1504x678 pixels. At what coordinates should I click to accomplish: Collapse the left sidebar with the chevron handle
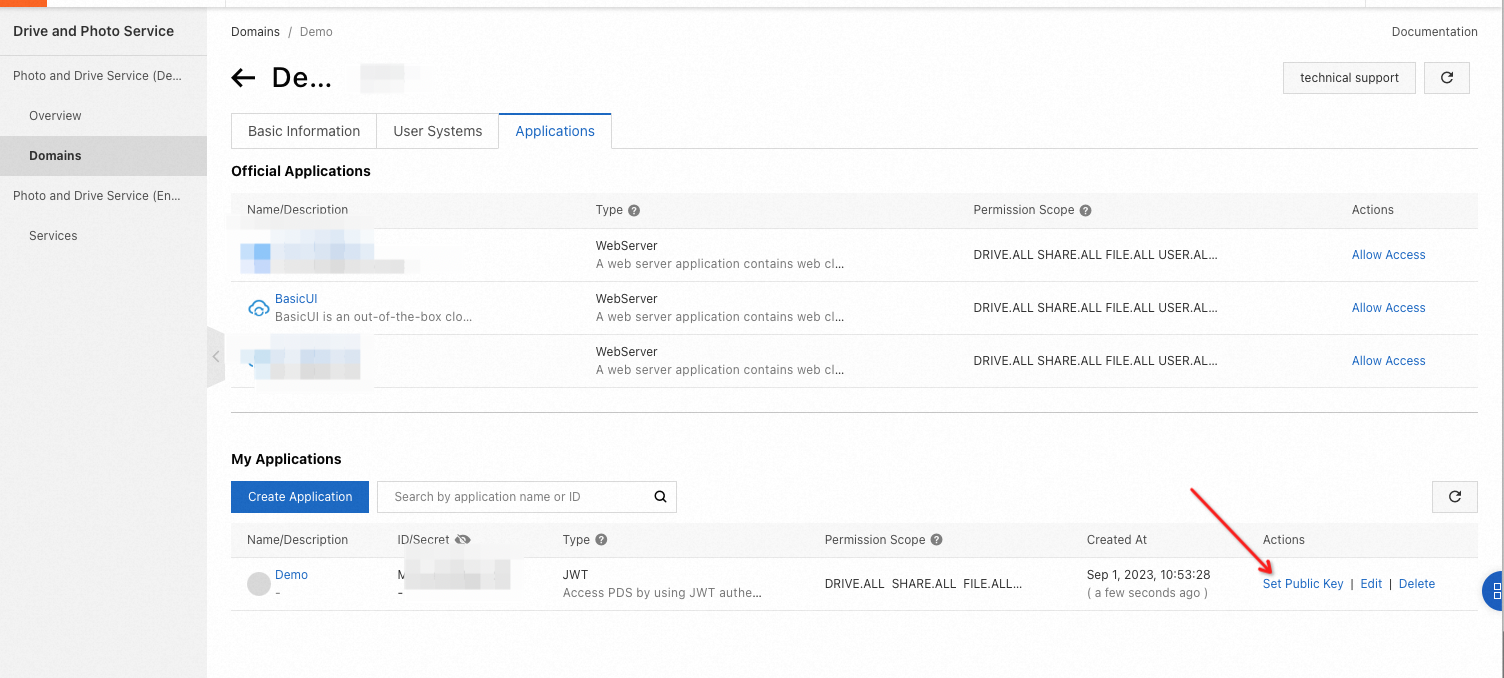tap(216, 357)
